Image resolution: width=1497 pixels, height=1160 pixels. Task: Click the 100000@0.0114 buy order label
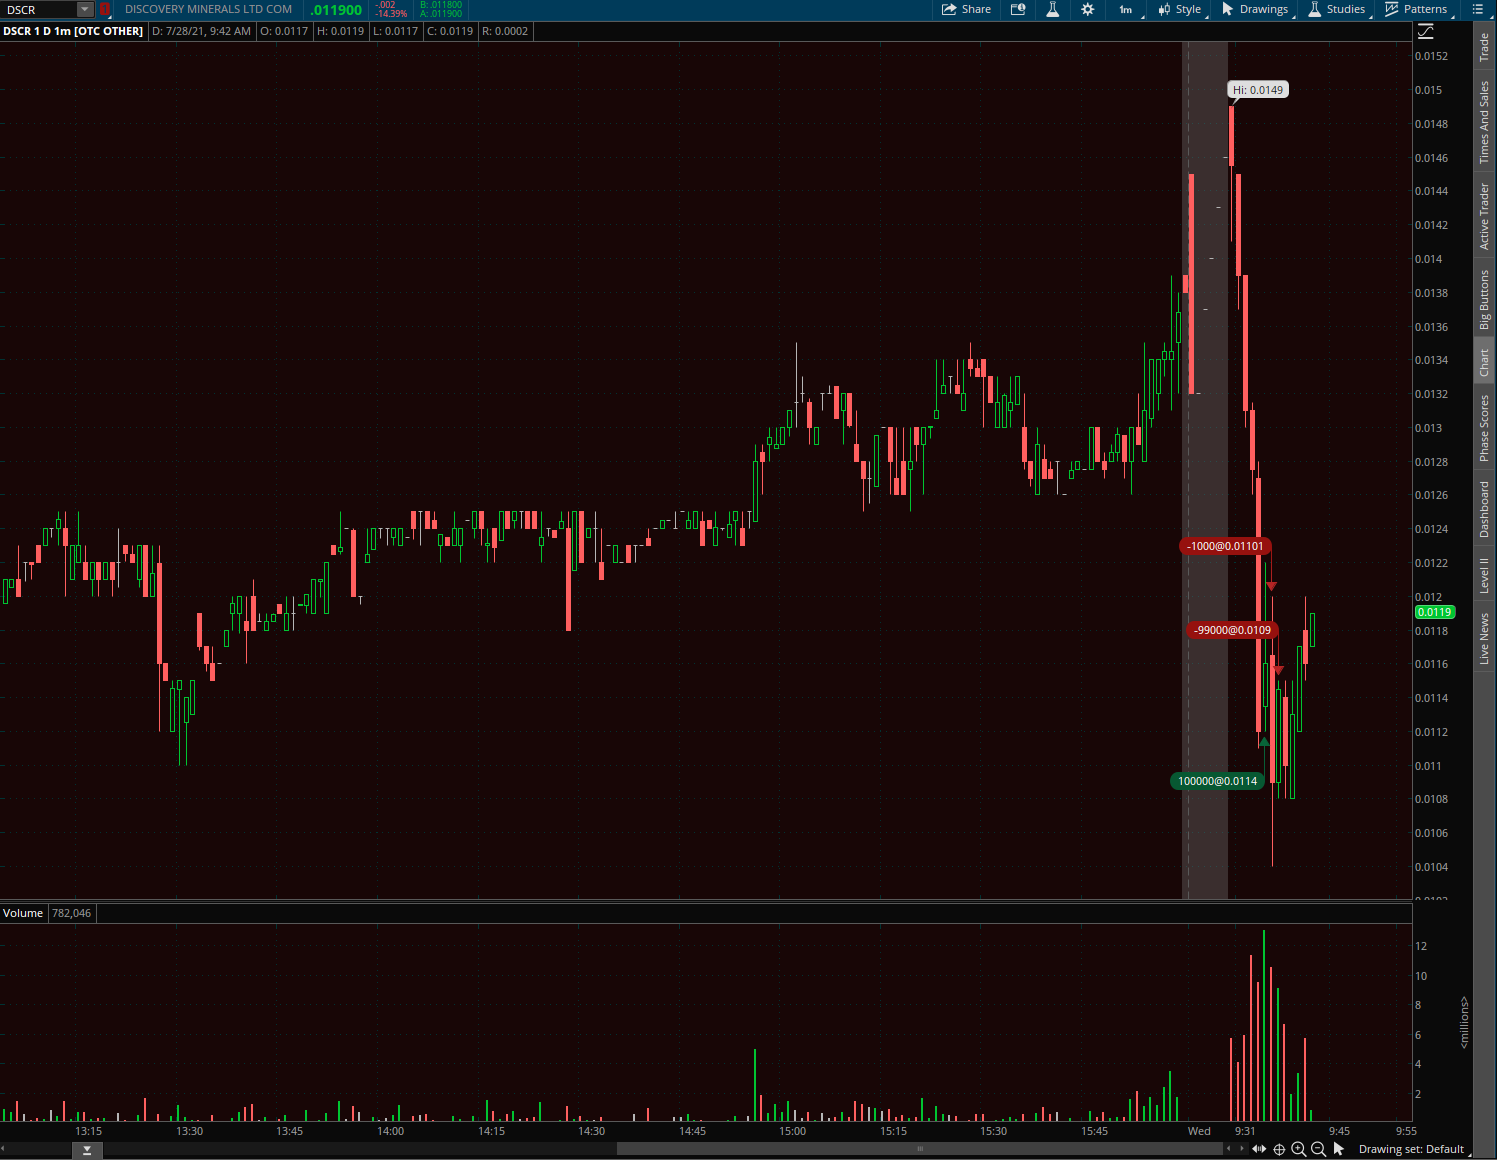(1217, 781)
